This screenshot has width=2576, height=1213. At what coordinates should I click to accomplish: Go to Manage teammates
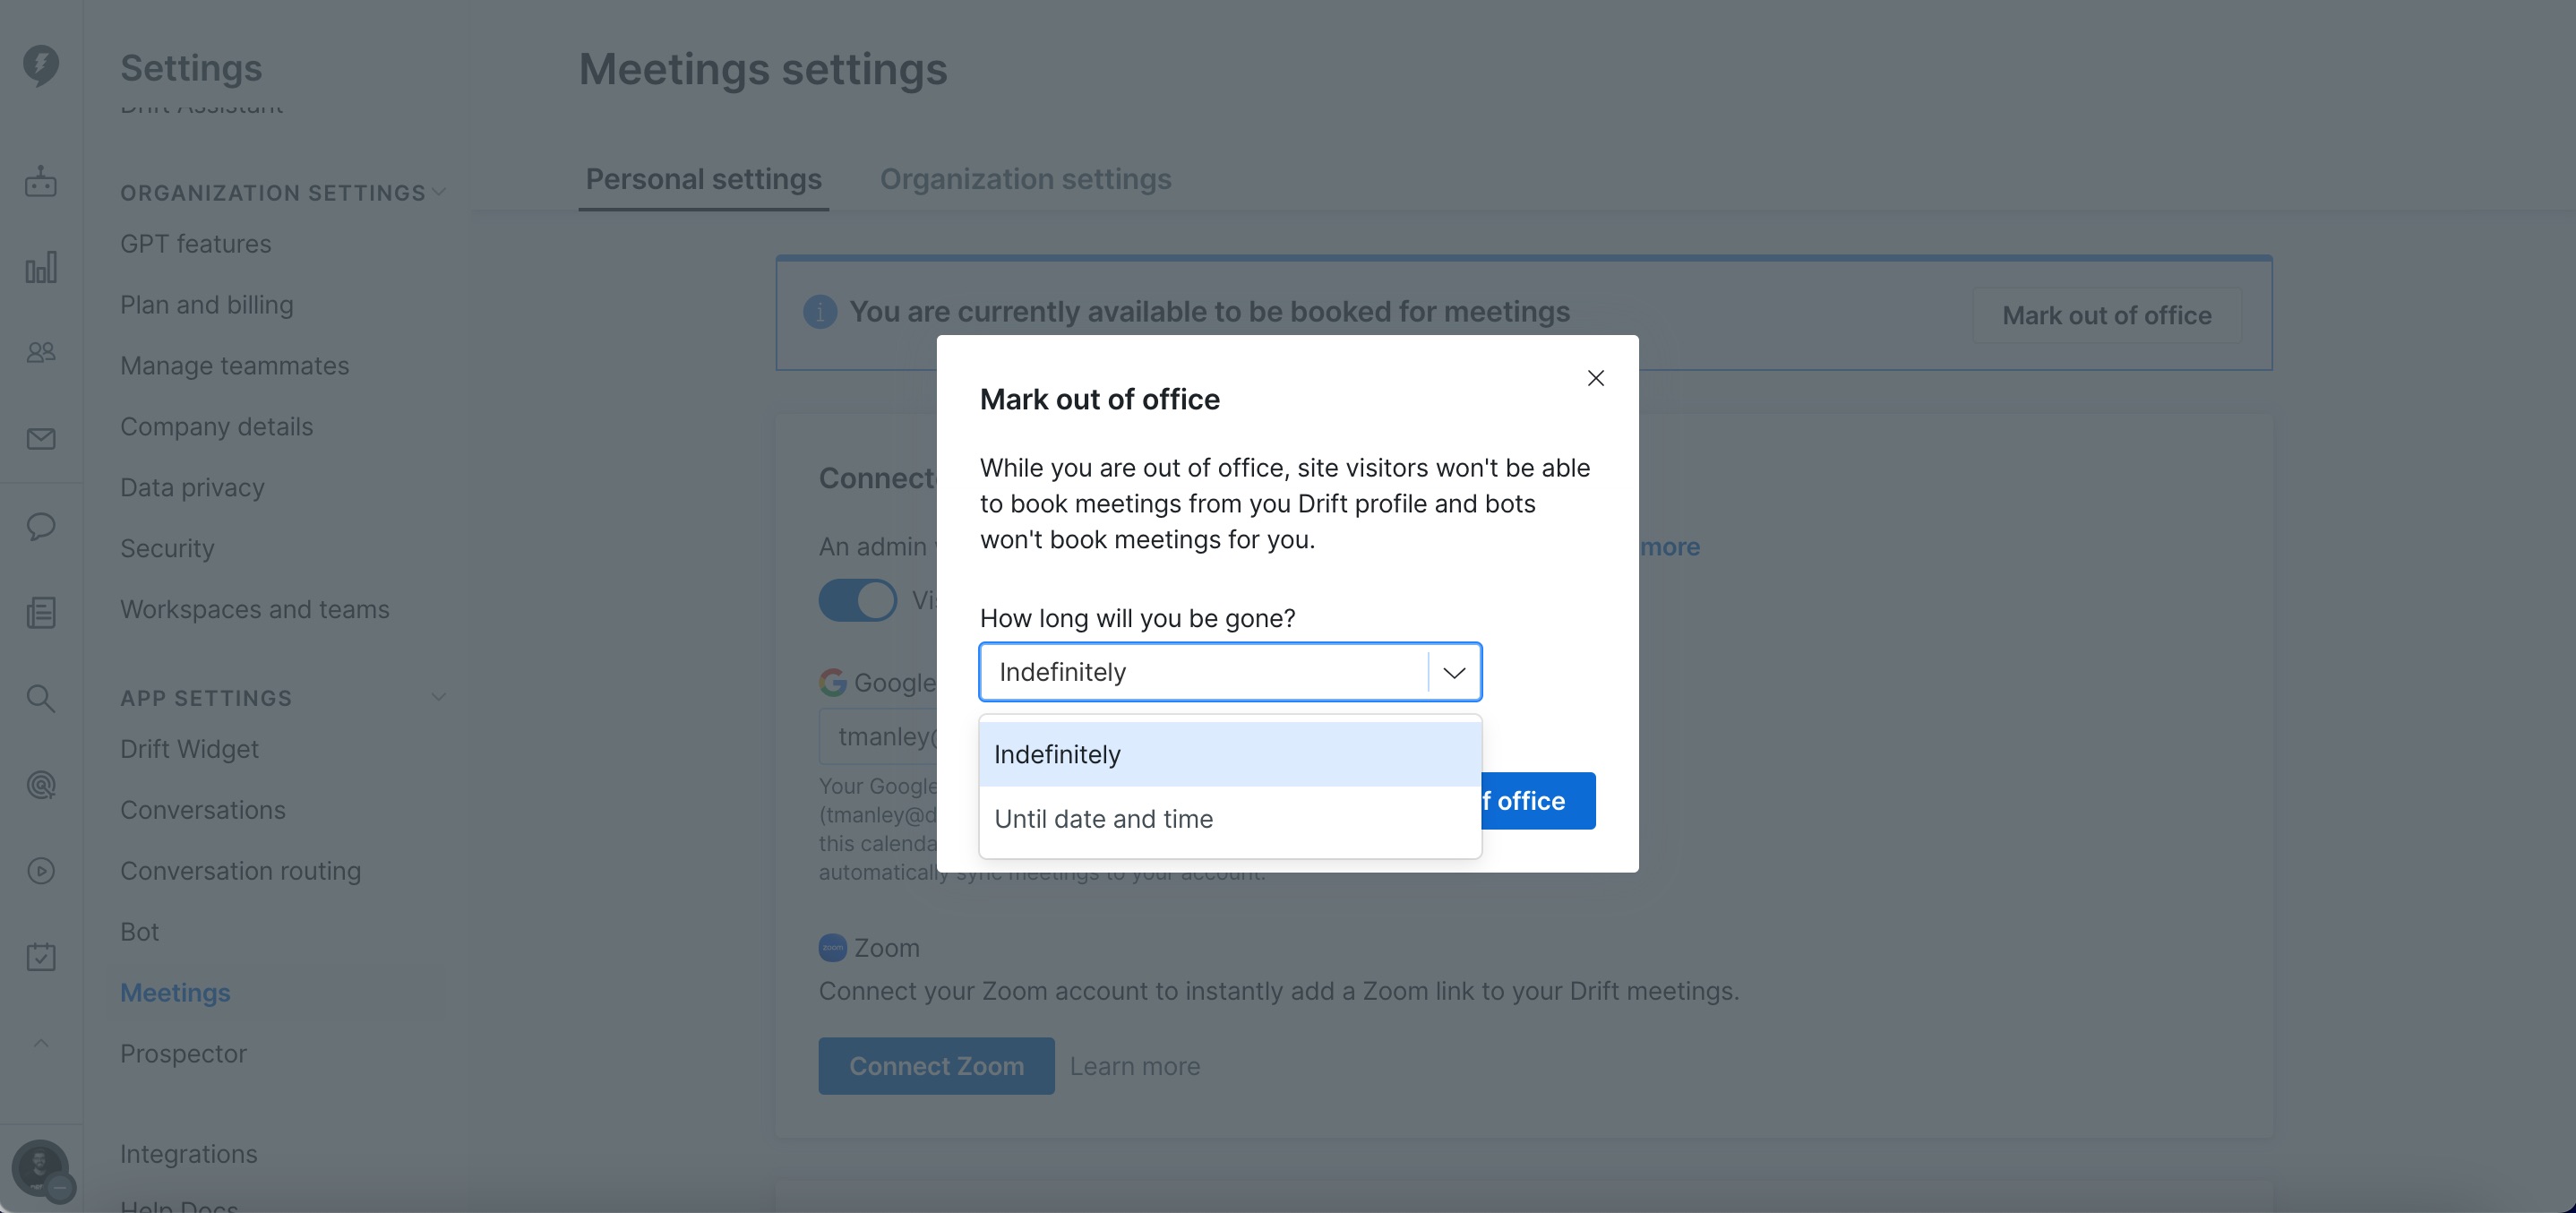click(235, 366)
